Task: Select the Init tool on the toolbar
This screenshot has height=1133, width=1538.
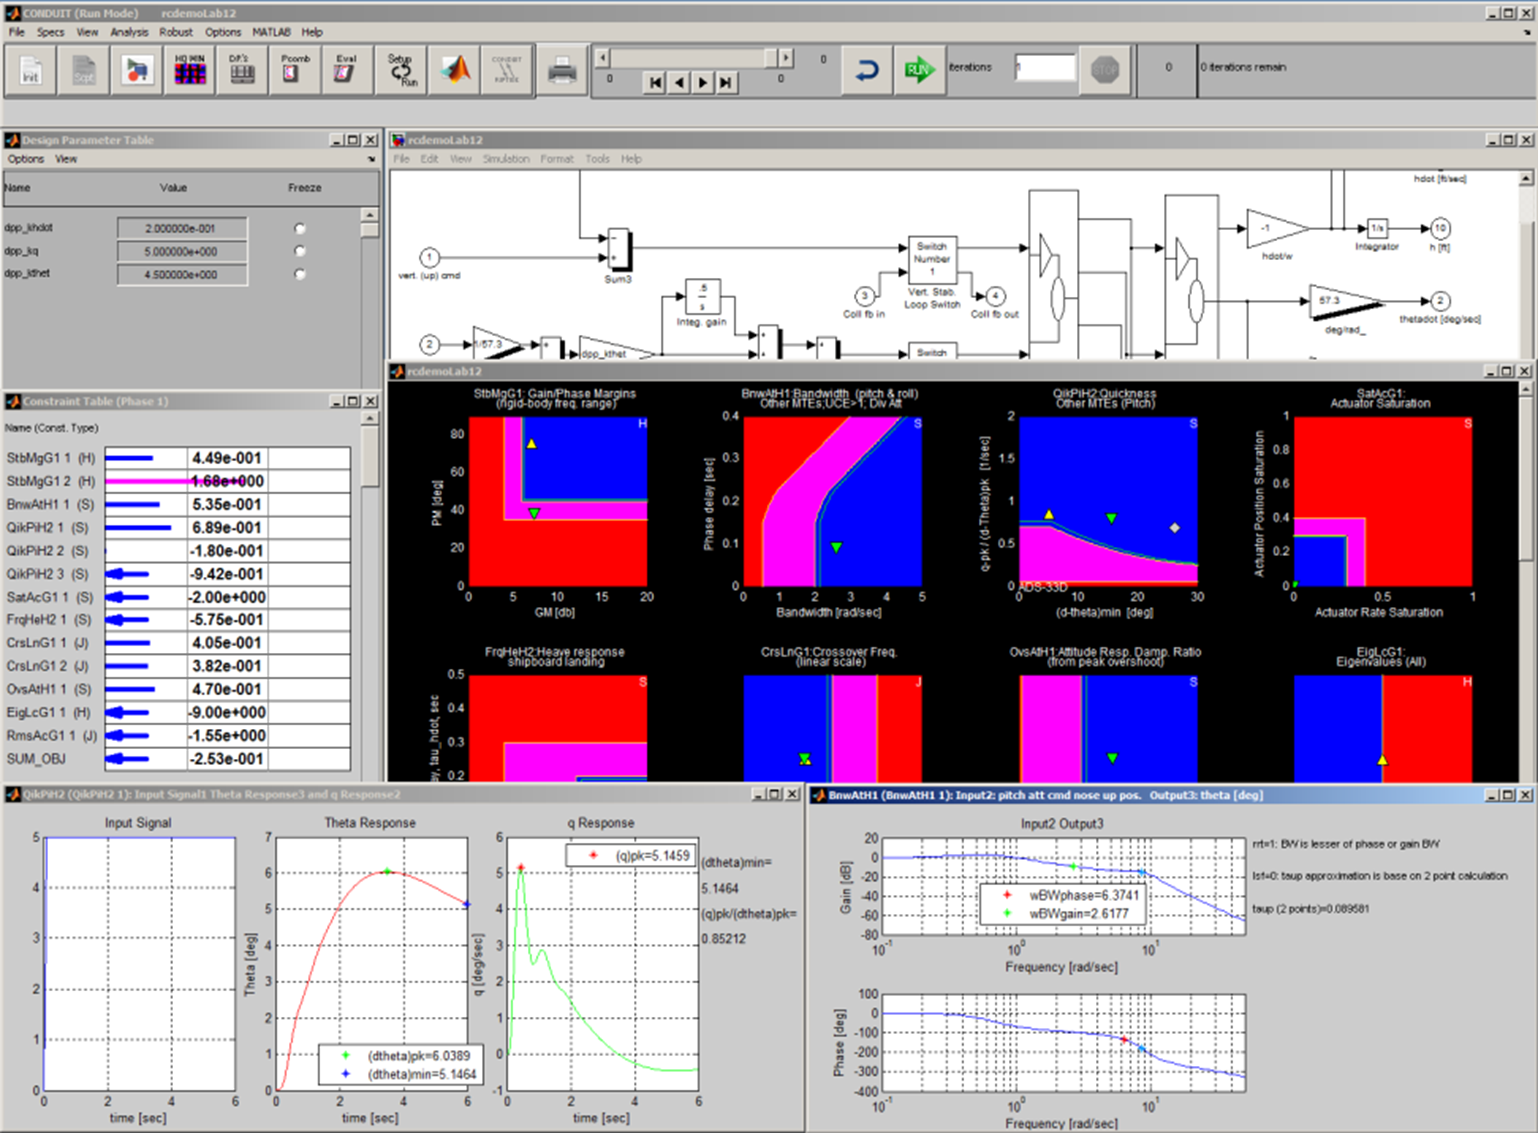Action: point(29,69)
